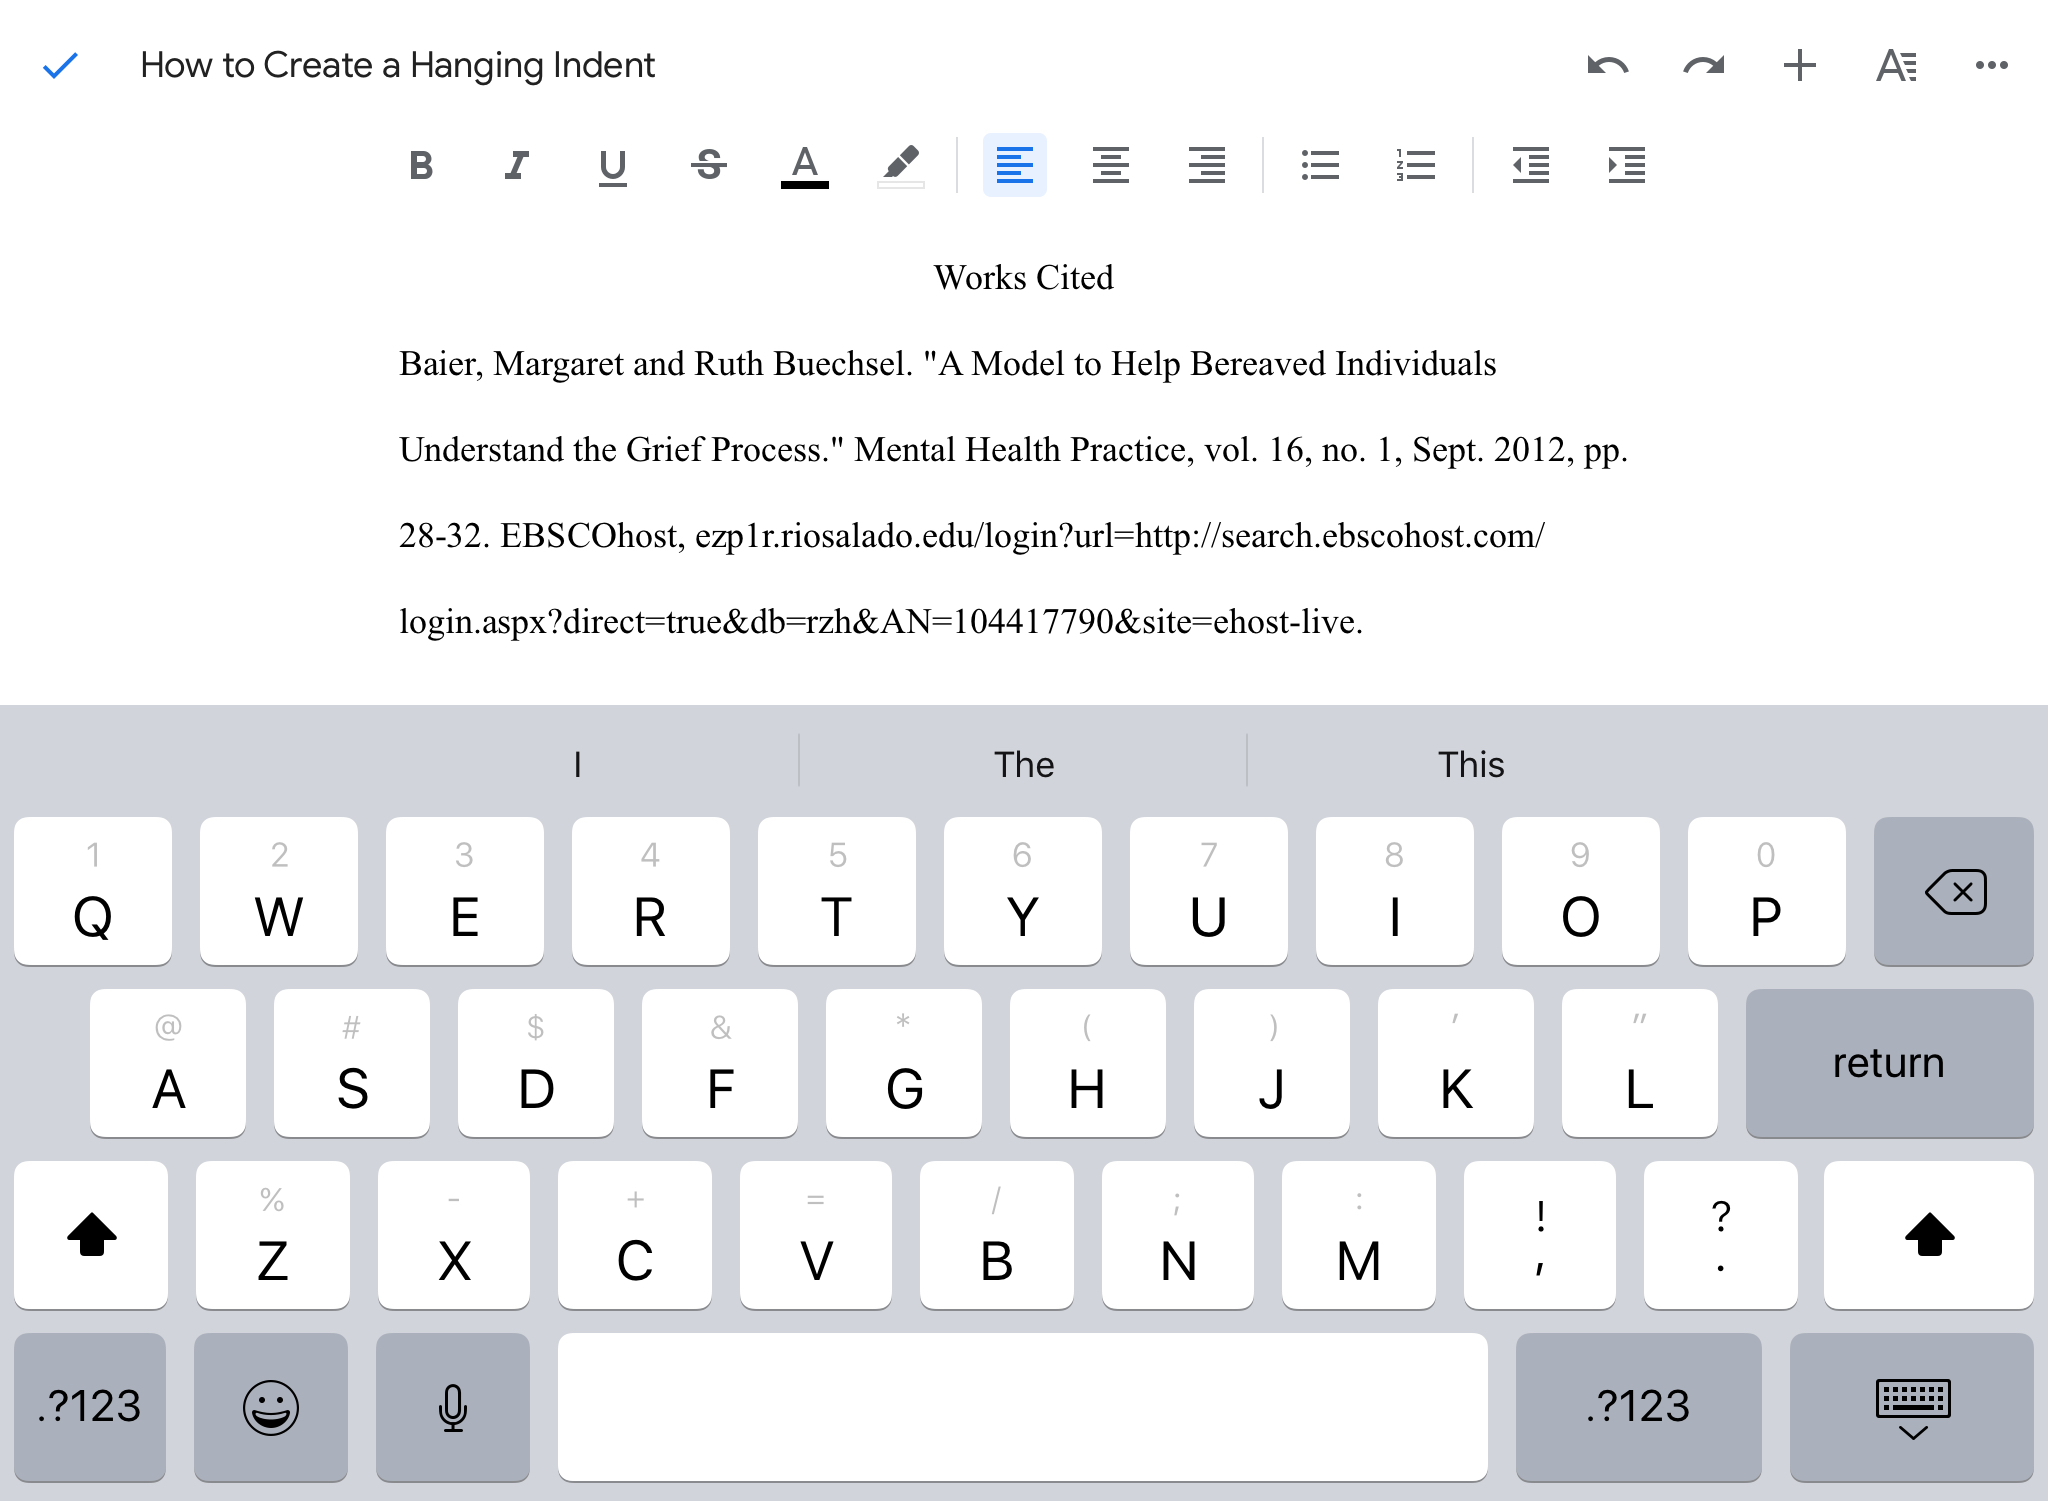Center align the paragraph
The width and height of the screenshot is (2048, 1501).
pos(1110,165)
